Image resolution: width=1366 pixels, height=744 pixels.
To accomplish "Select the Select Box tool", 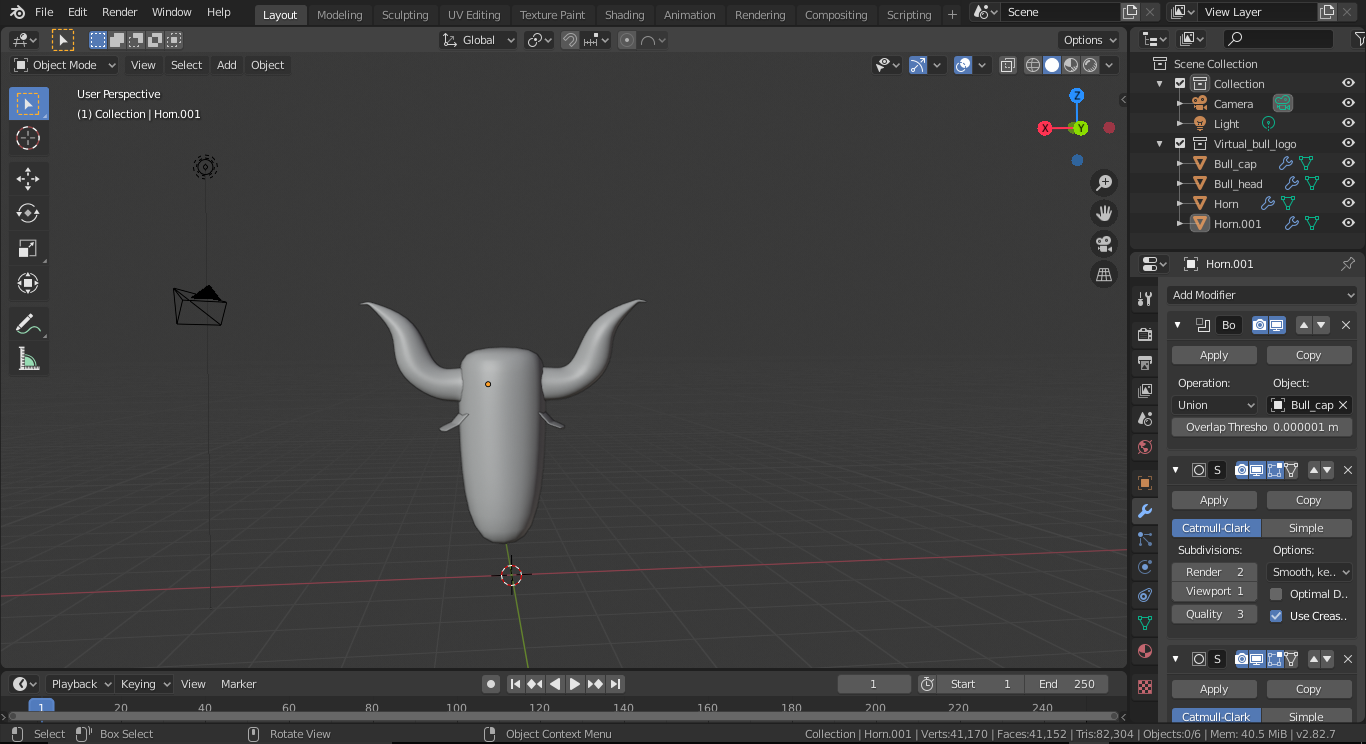I will point(29,104).
